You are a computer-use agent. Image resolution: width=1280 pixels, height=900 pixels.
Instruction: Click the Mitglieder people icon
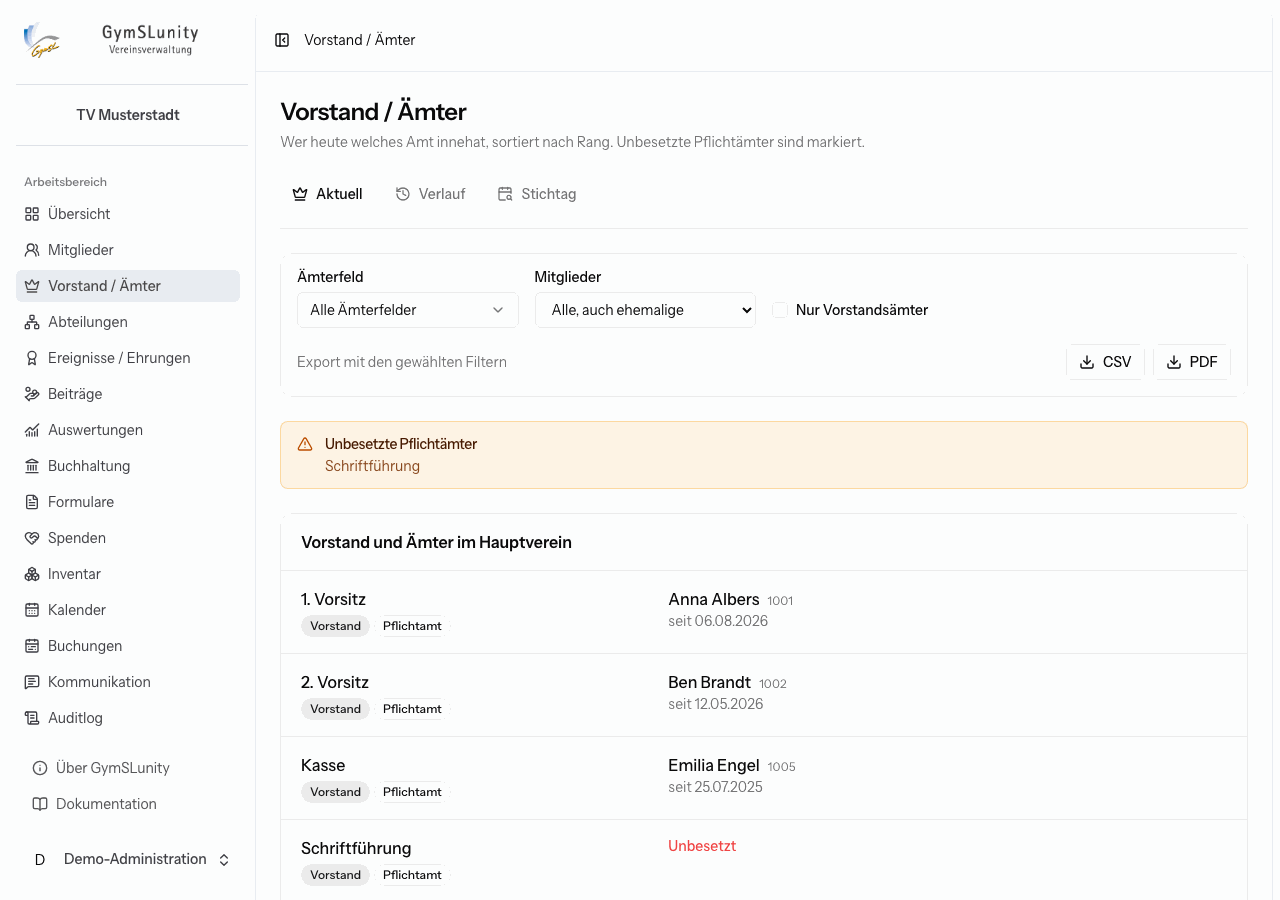point(32,250)
